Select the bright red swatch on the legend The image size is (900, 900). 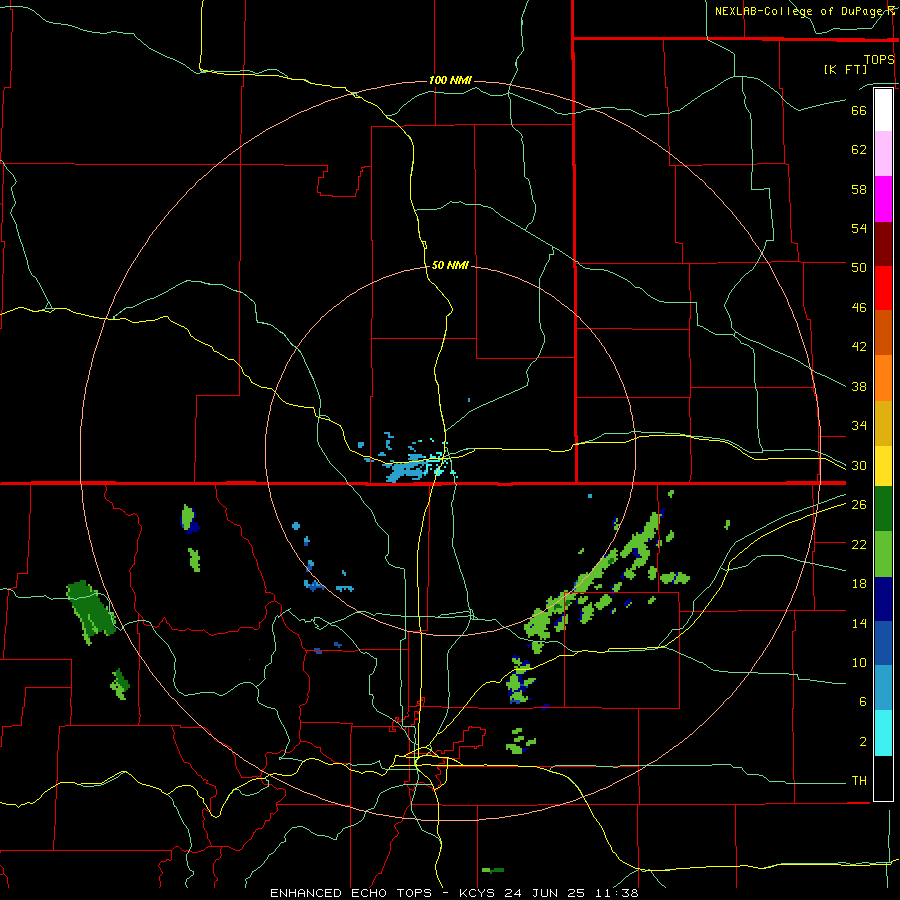coord(883,288)
